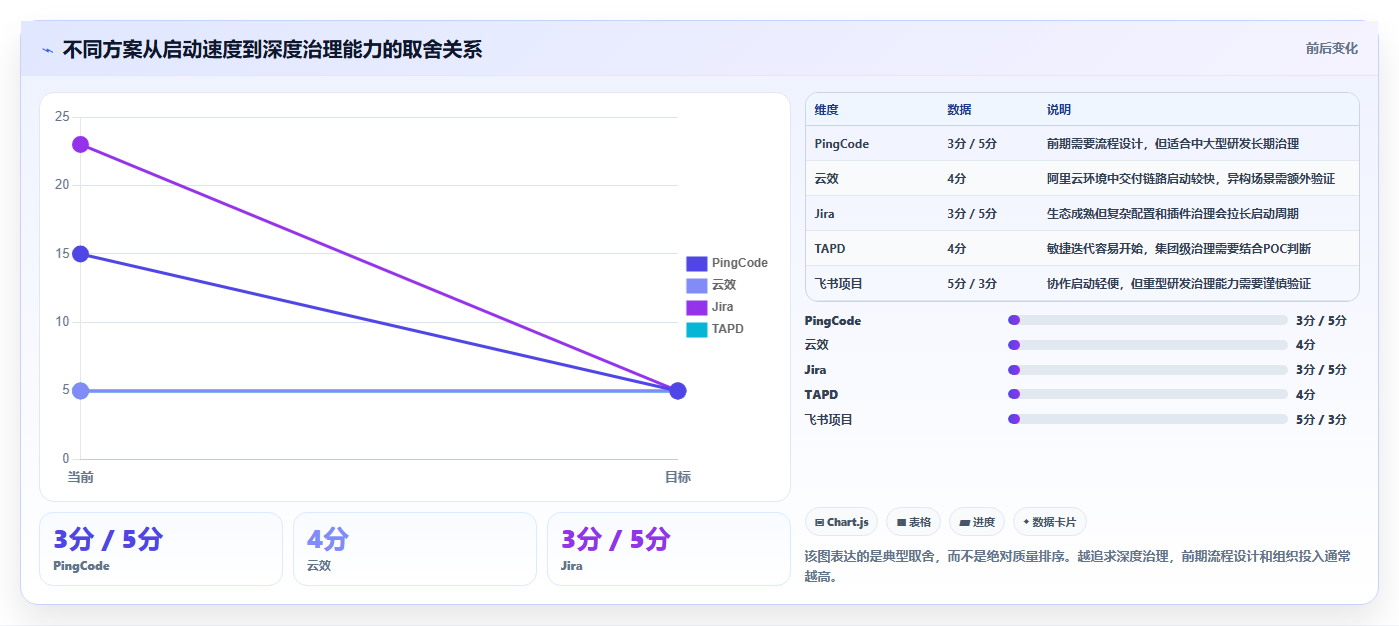Click the 云效 data point at 当前
This screenshot has height=626, width=1399.
(x=81, y=390)
